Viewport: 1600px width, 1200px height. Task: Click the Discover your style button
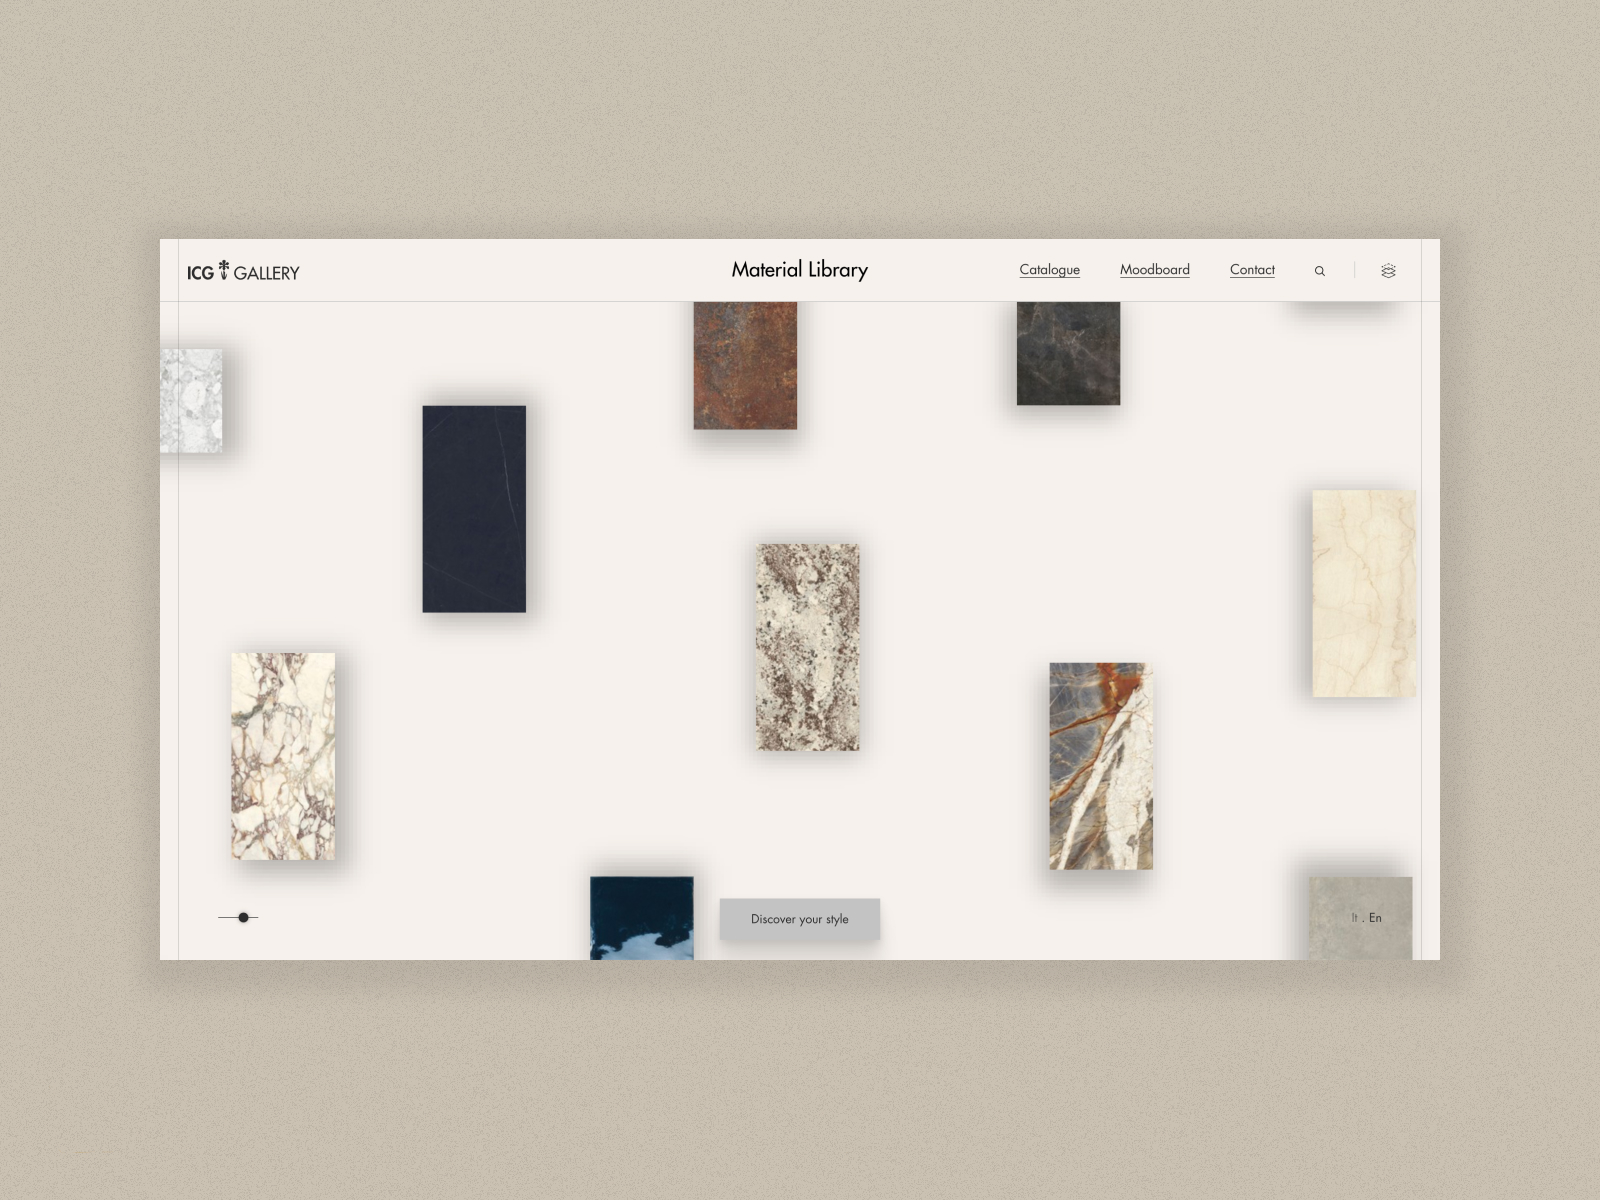pyautogui.click(x=800, y=919)
